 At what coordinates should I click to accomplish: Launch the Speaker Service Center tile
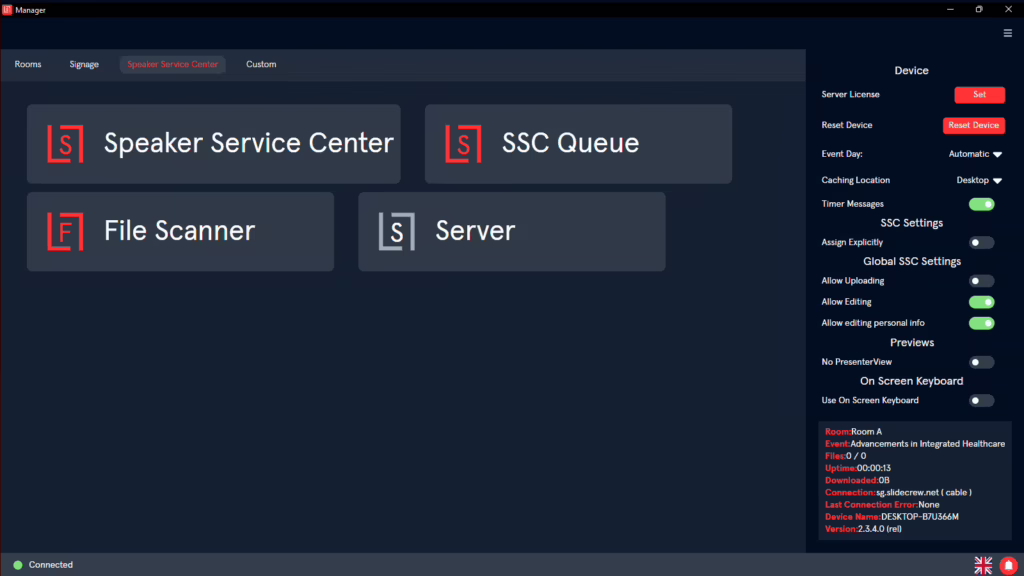tap(214, 144)
